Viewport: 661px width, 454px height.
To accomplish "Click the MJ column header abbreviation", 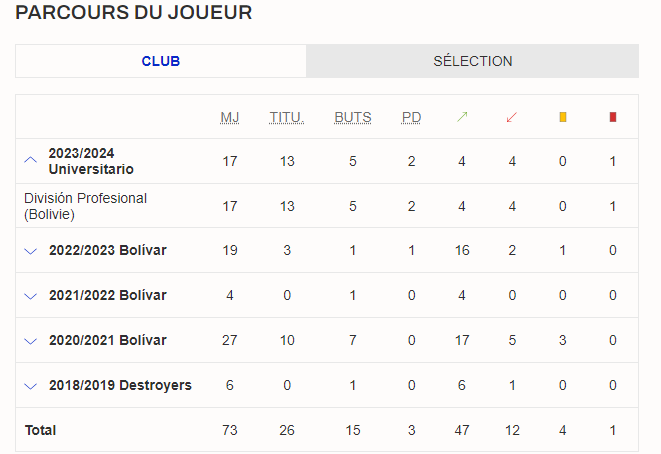I will coord(230,117).
